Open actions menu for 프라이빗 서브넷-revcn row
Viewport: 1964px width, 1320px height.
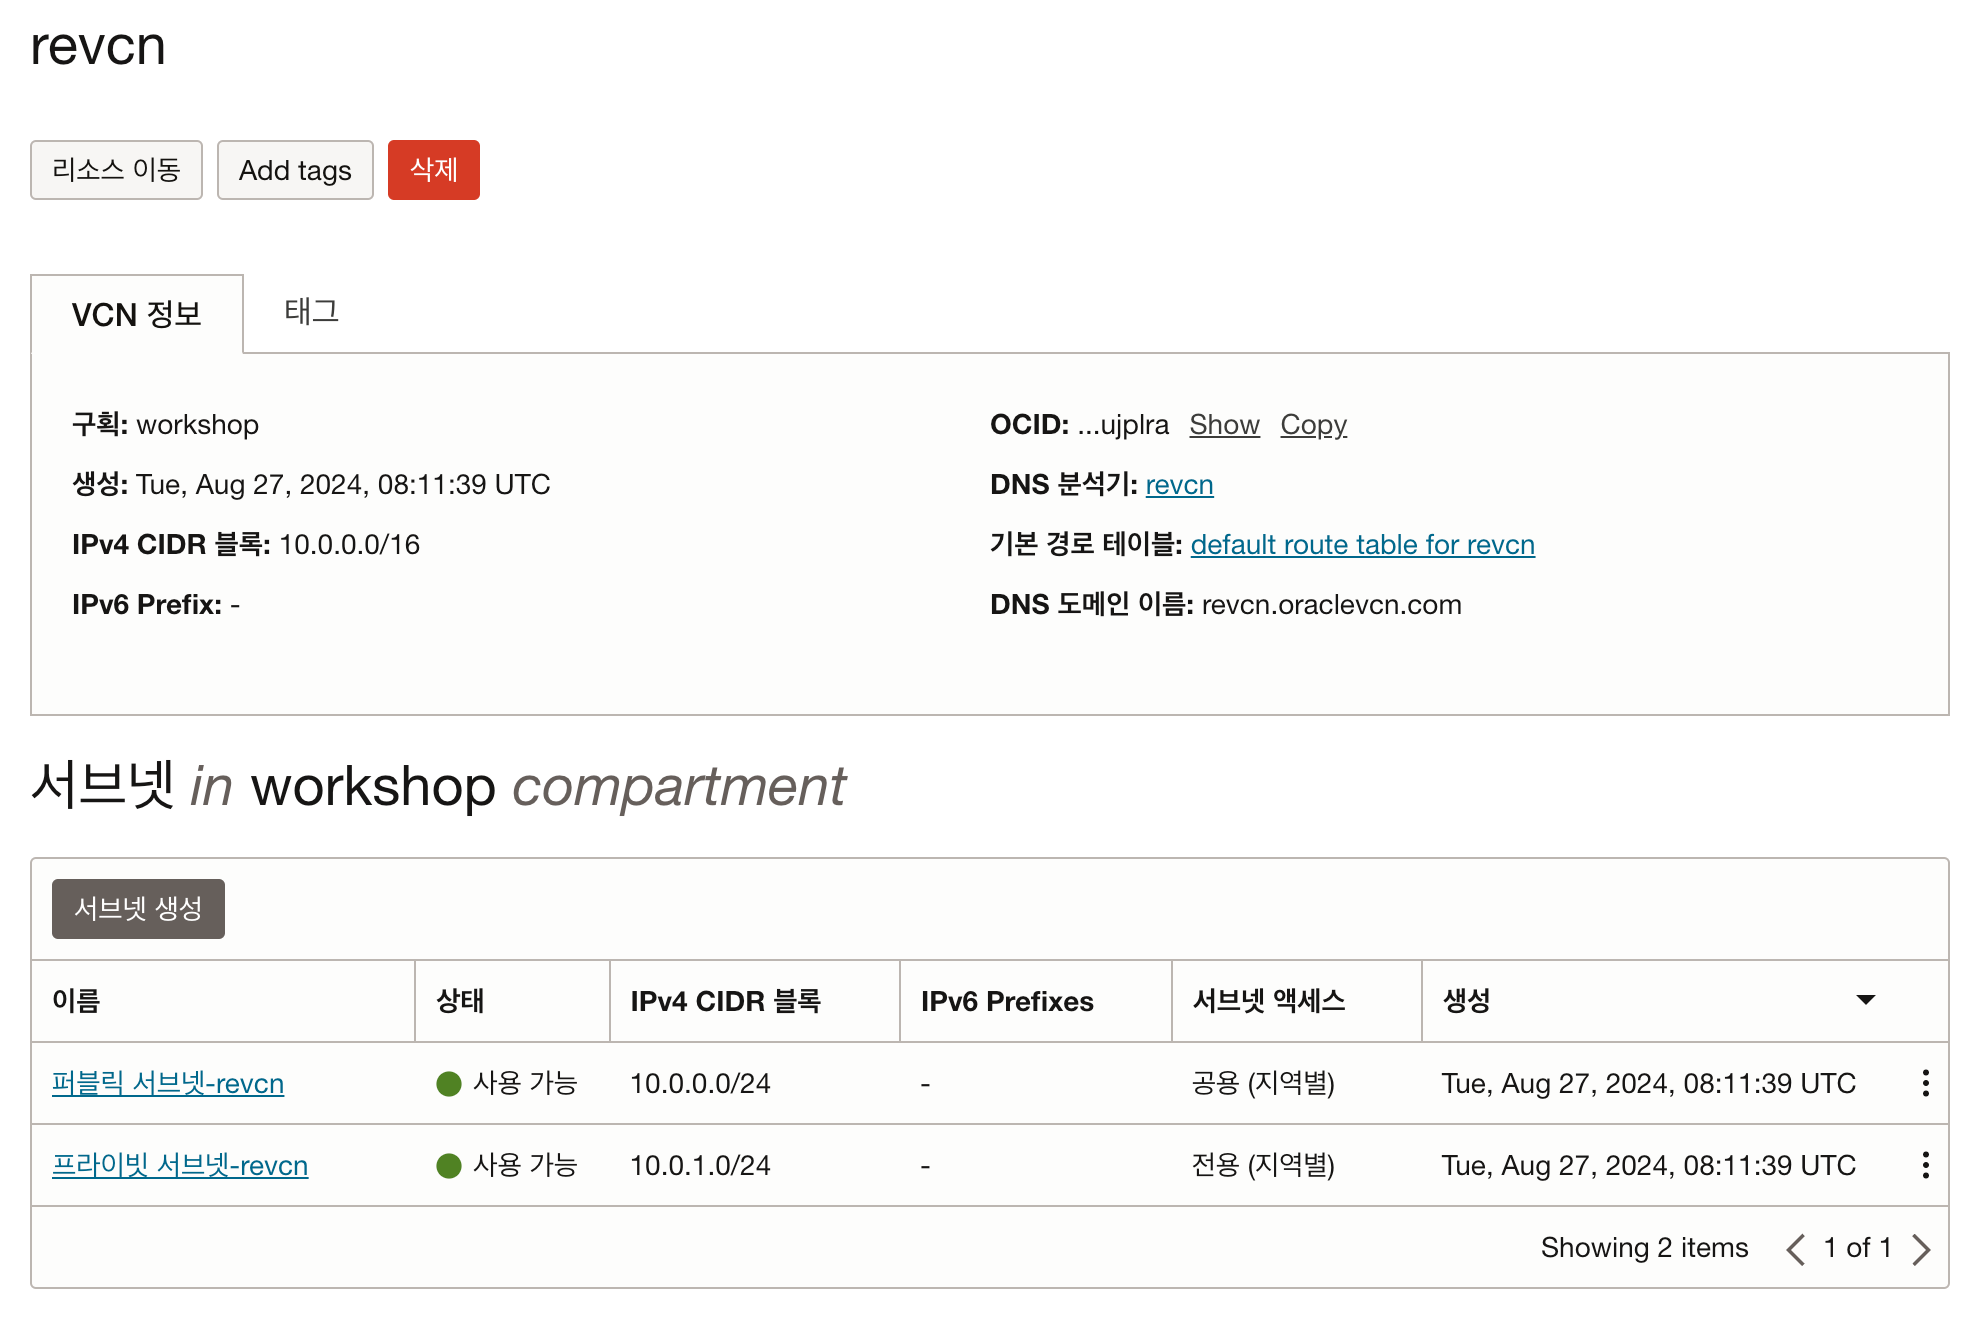point(1924,1165)
